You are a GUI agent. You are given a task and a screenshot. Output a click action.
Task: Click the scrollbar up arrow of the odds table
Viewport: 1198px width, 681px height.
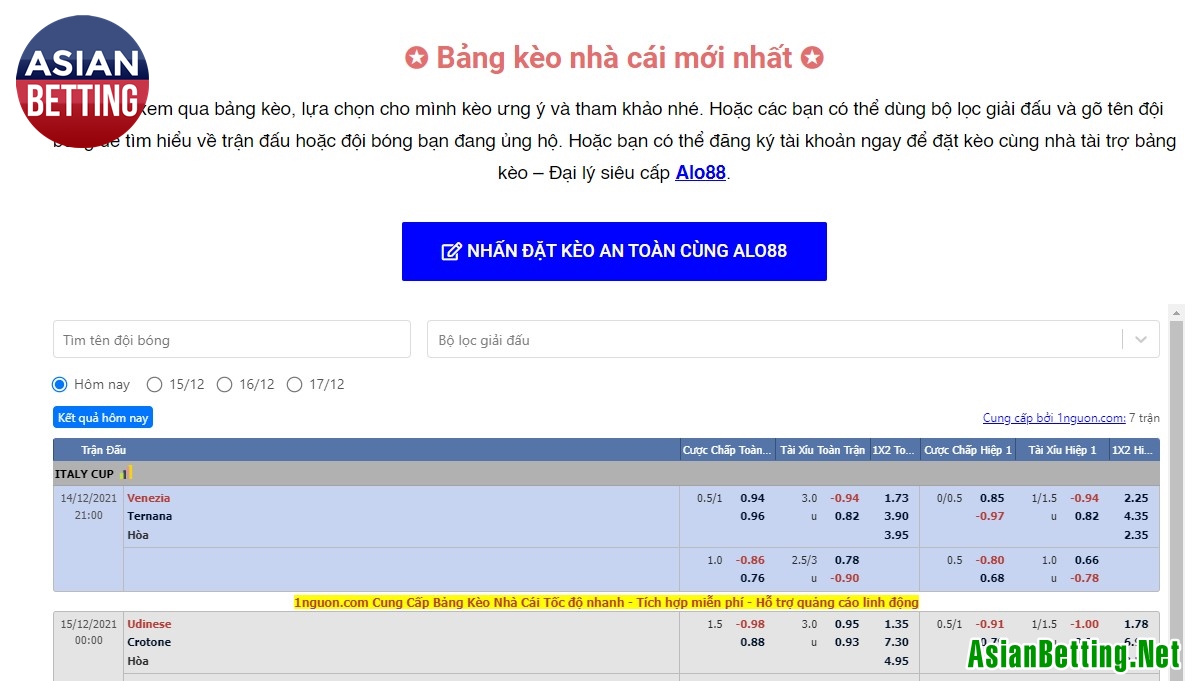pos(1177,313)
